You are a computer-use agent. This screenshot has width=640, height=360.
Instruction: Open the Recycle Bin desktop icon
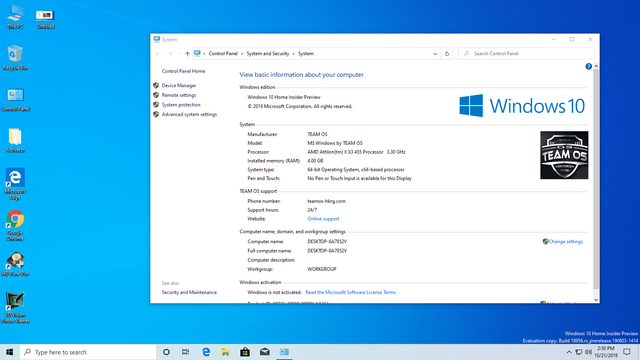click(x=15, y=58)
